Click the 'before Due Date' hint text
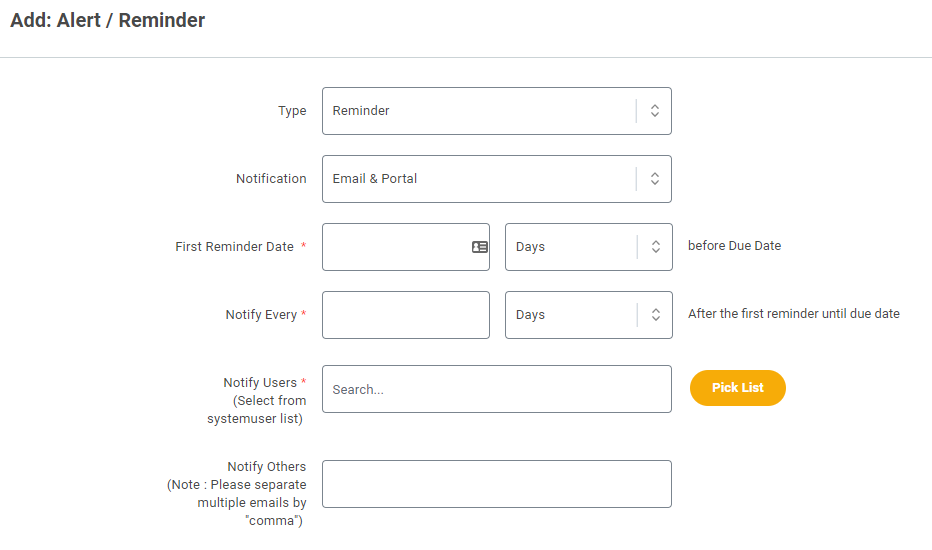The image size is (932, 550). click(735, 246)
